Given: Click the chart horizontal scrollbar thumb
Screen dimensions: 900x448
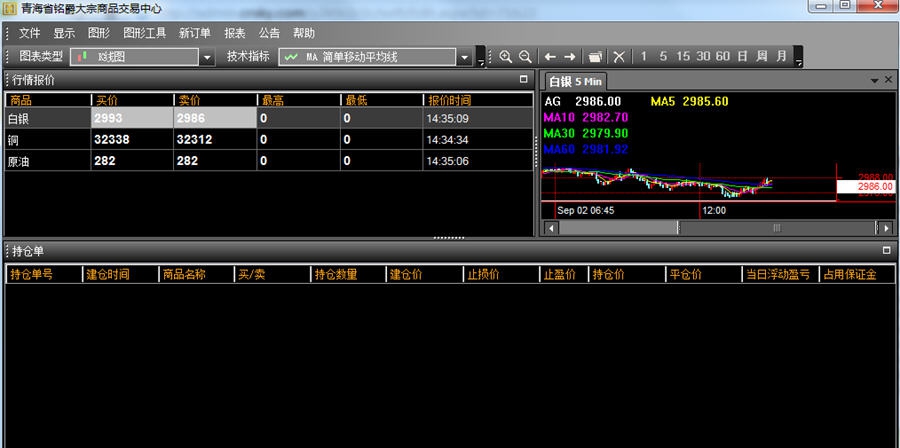Looking at the screenshot, I should pyautogui.click(x=777, y=228).
